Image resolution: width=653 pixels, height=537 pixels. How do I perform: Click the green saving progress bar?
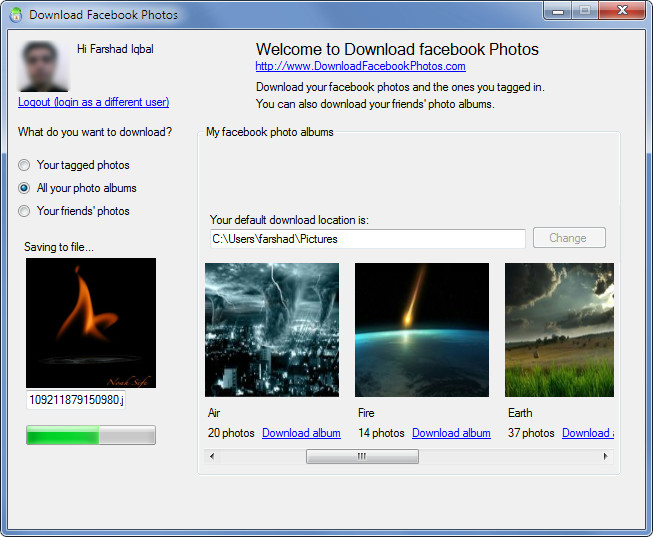click(91, 435)
